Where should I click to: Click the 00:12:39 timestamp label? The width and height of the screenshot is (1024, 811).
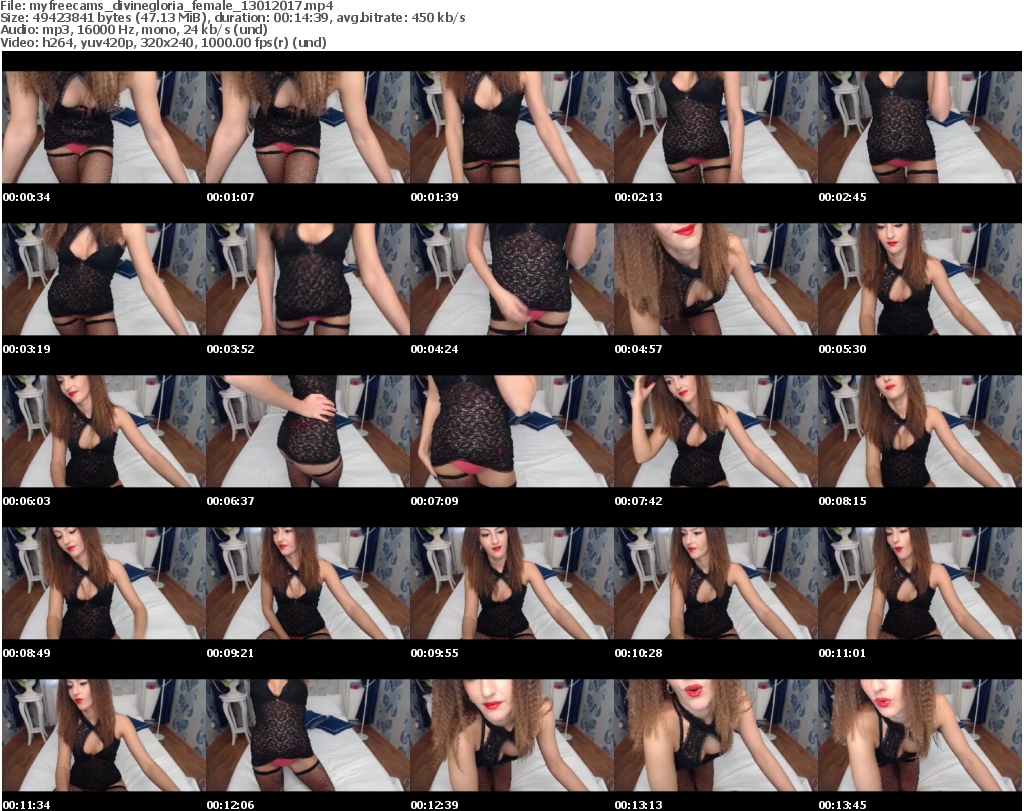434,805
